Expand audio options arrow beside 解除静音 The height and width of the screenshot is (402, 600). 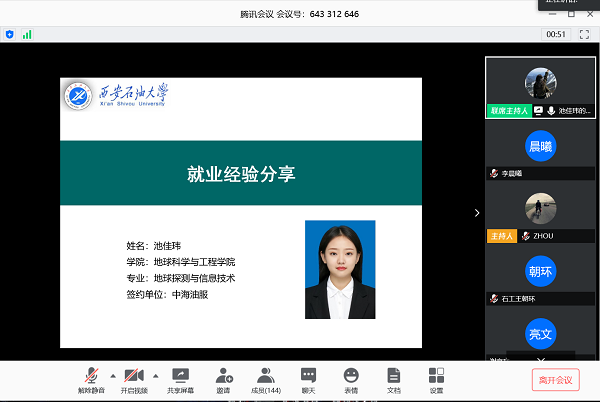[112, 375]
